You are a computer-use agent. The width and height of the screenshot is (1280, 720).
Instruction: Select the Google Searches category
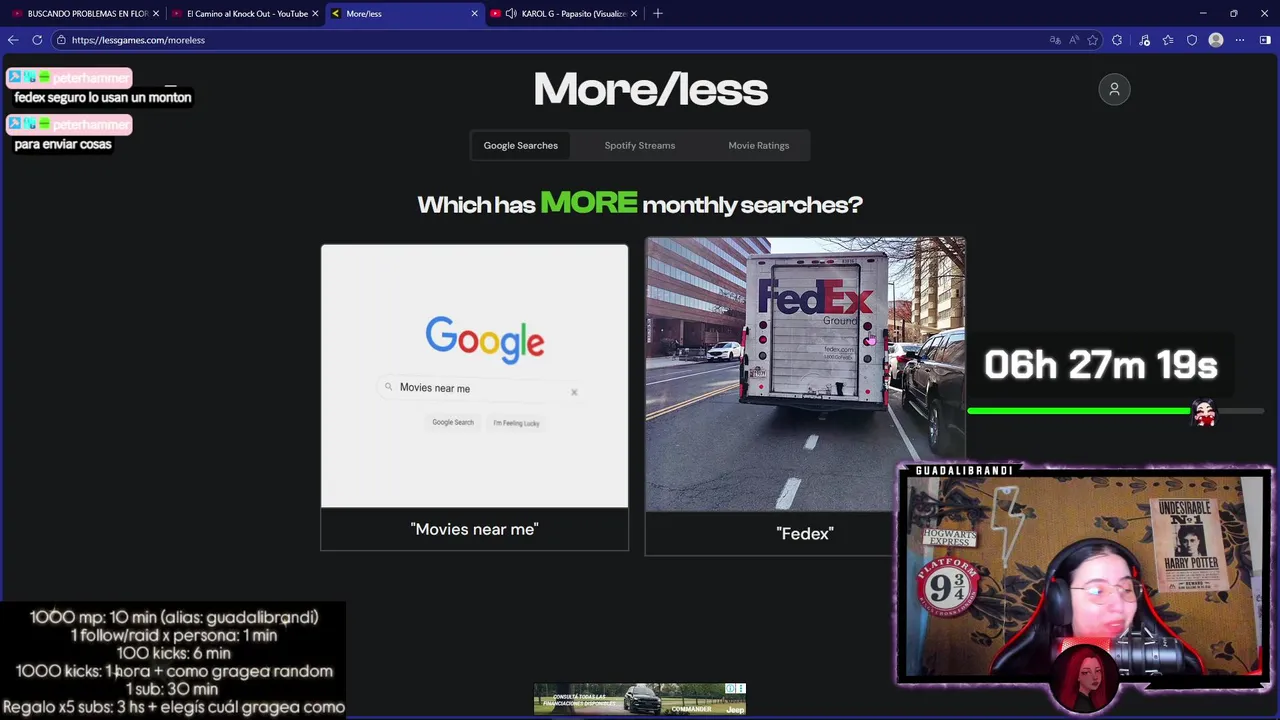(521, 145)
